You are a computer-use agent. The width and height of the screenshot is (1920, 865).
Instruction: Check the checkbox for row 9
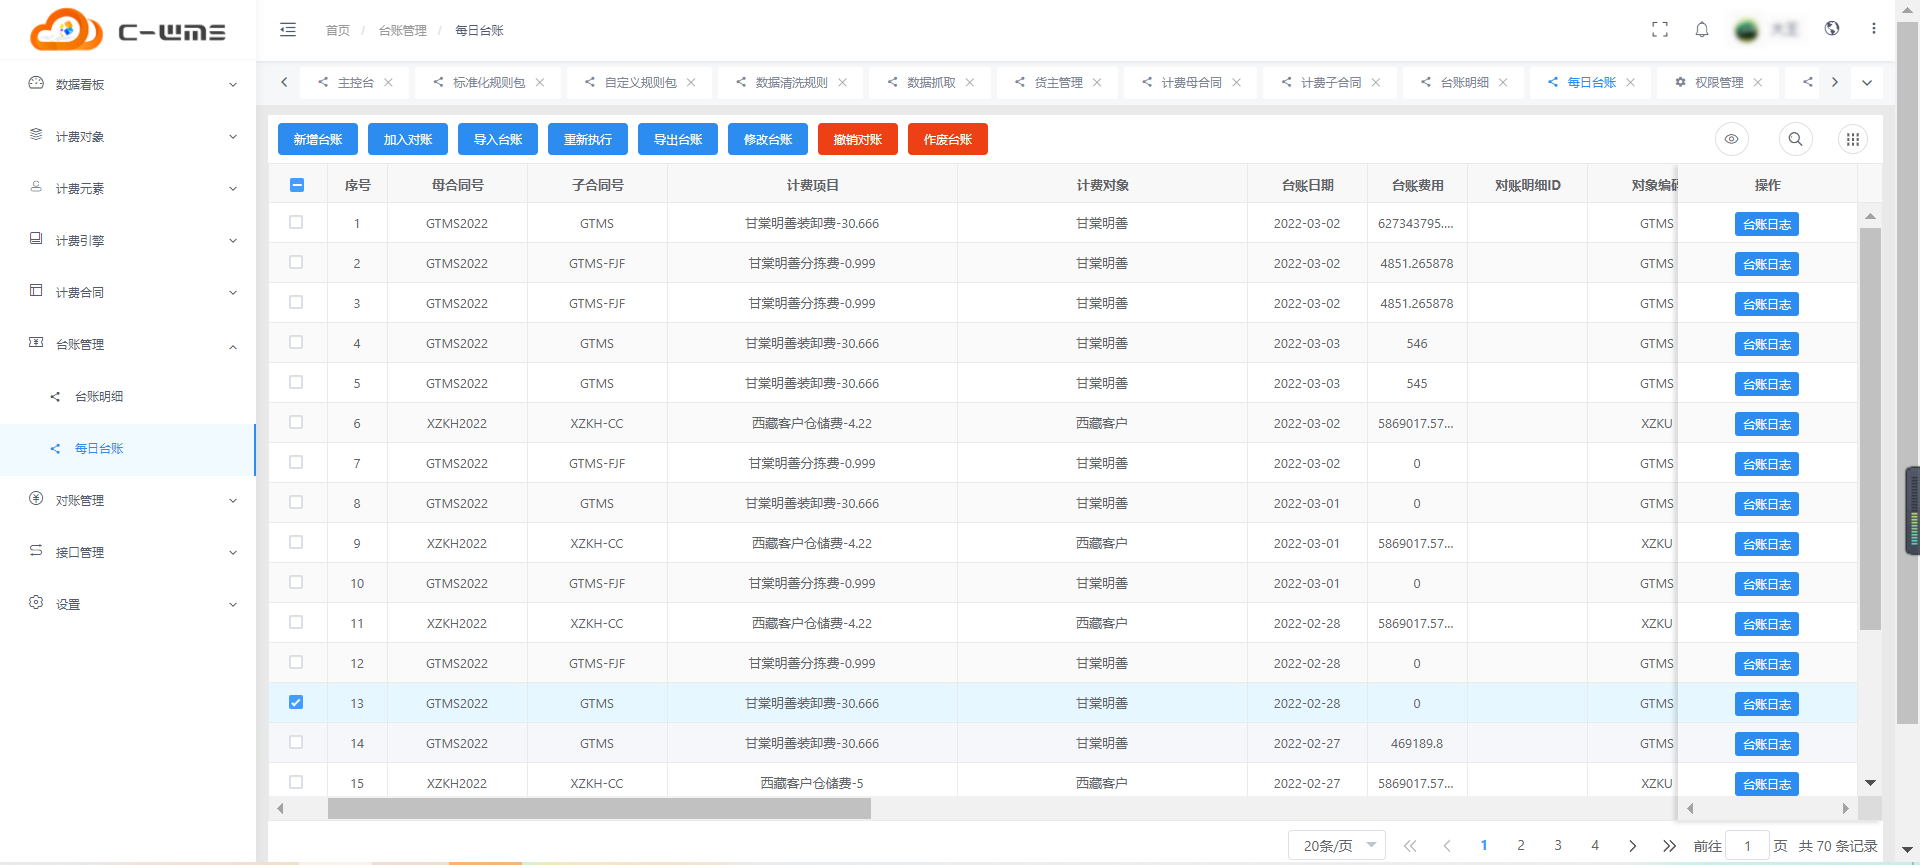296,542
